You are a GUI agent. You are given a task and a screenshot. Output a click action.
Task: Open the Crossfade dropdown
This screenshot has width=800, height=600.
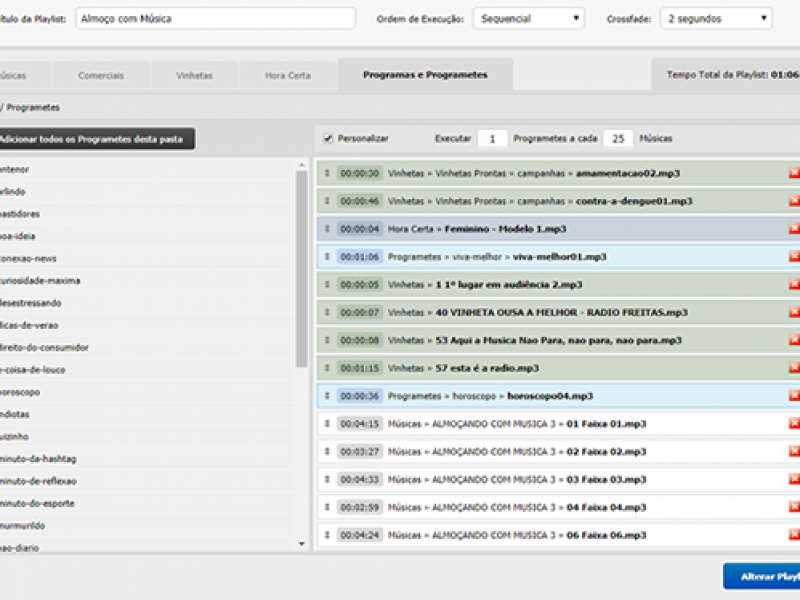(716, 19)
